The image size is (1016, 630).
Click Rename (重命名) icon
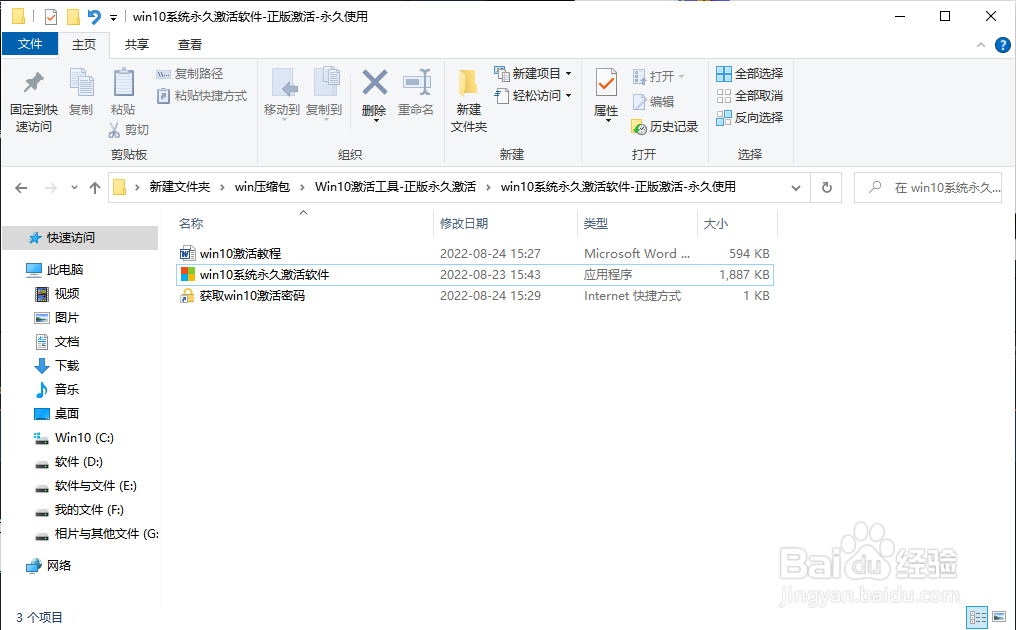point(417,83)
